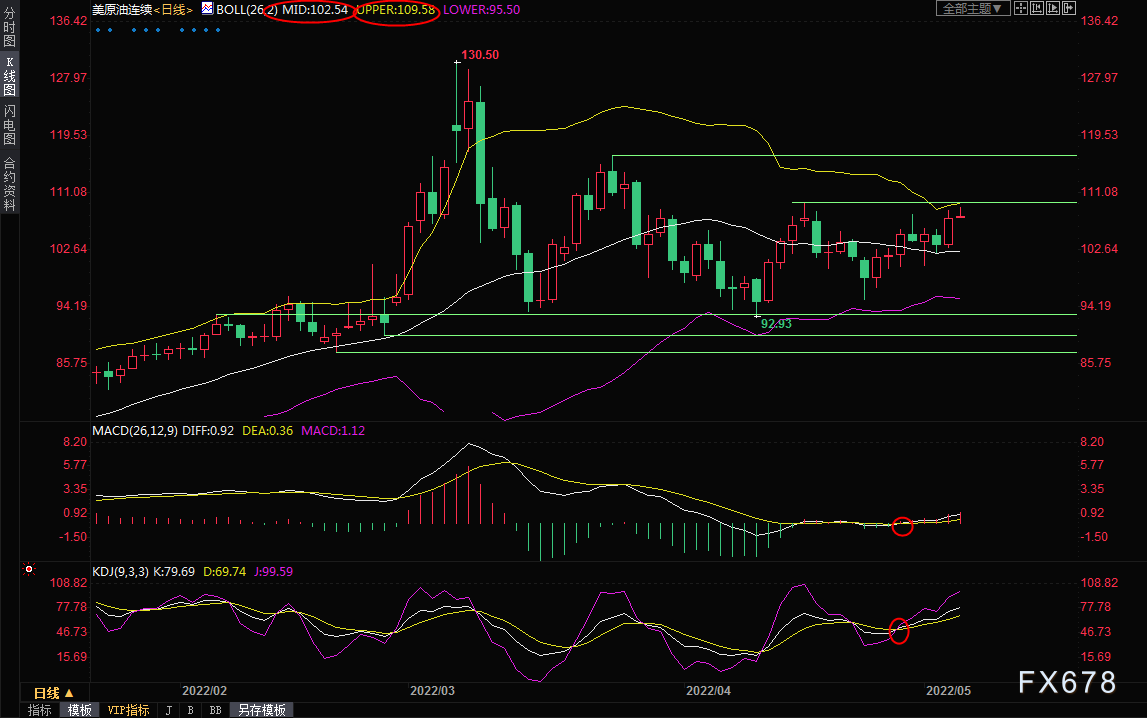Click the 2022/05 date on time axis
The image size is (1147, 718).
click(948, 690)
